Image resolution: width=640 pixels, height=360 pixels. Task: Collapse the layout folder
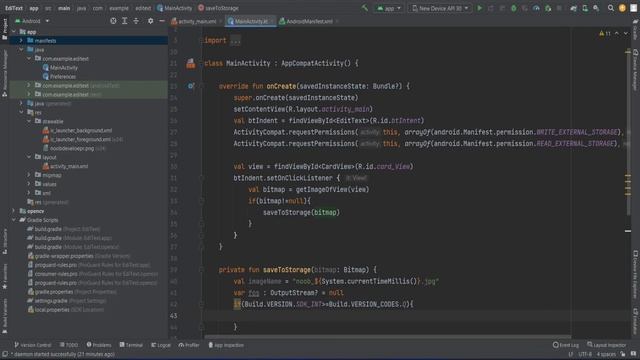[29, 157]
